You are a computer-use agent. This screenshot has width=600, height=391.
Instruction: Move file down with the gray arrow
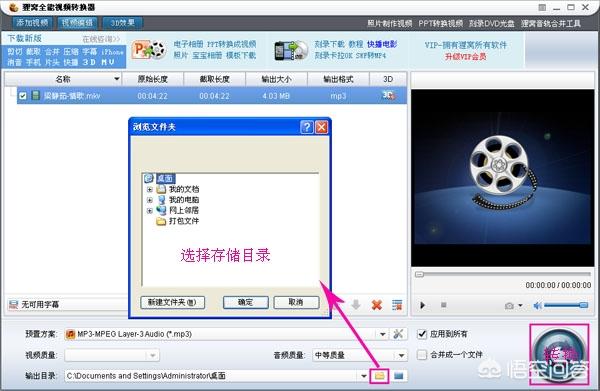(x=356, y=305)
